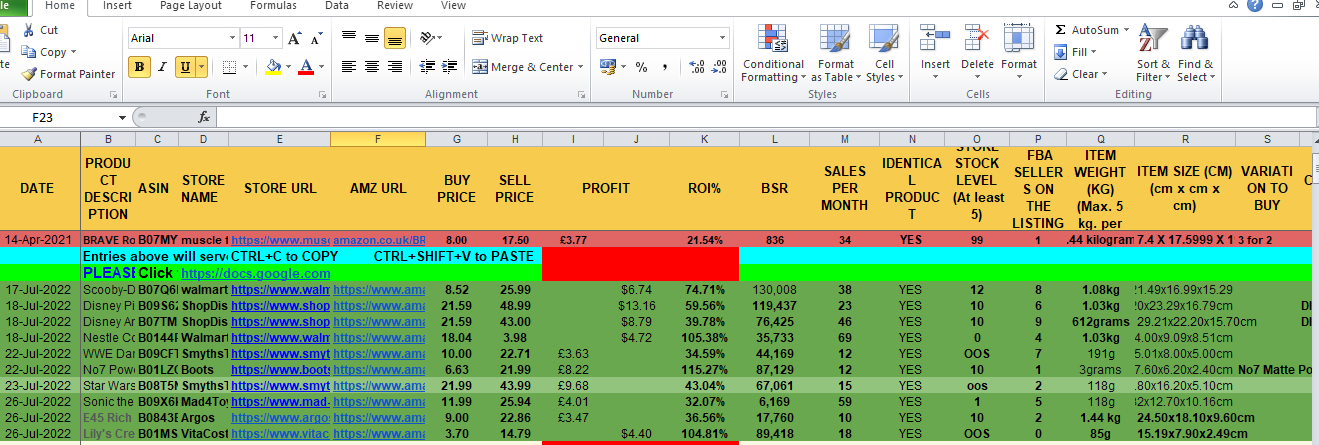The width and height of the screenshot is (1319, 445).
Task: Switch to the Formulas tab
Action: click(273, 6)
